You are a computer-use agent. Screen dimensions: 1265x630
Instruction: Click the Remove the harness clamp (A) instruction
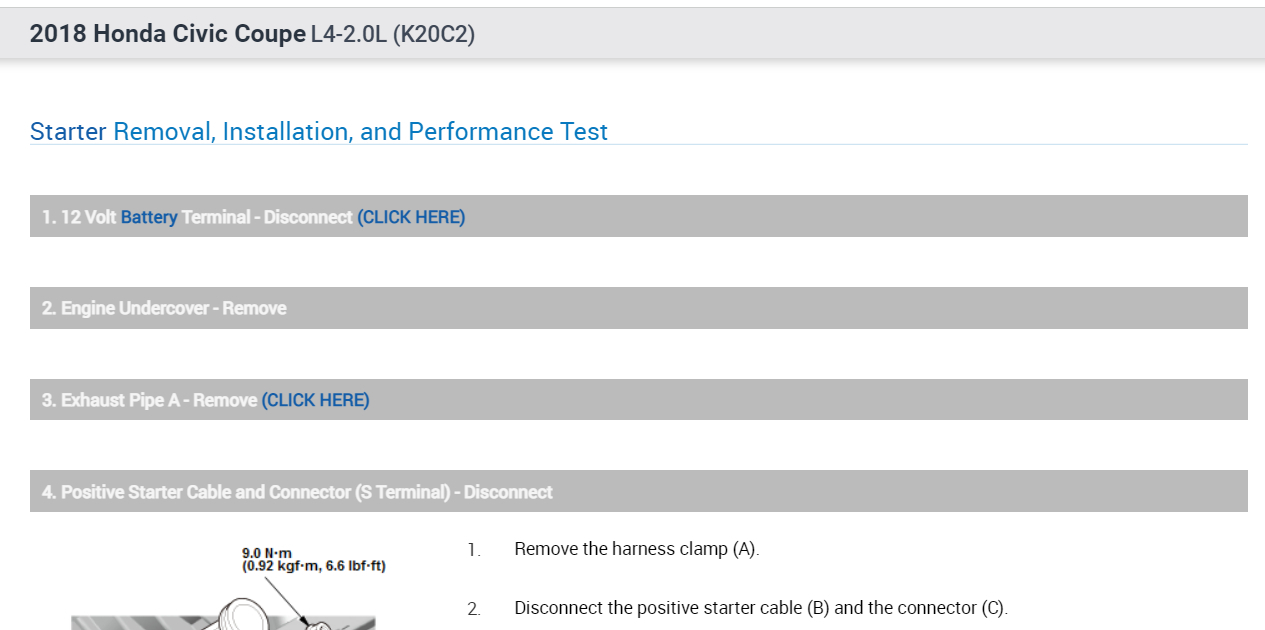[636, 549]
